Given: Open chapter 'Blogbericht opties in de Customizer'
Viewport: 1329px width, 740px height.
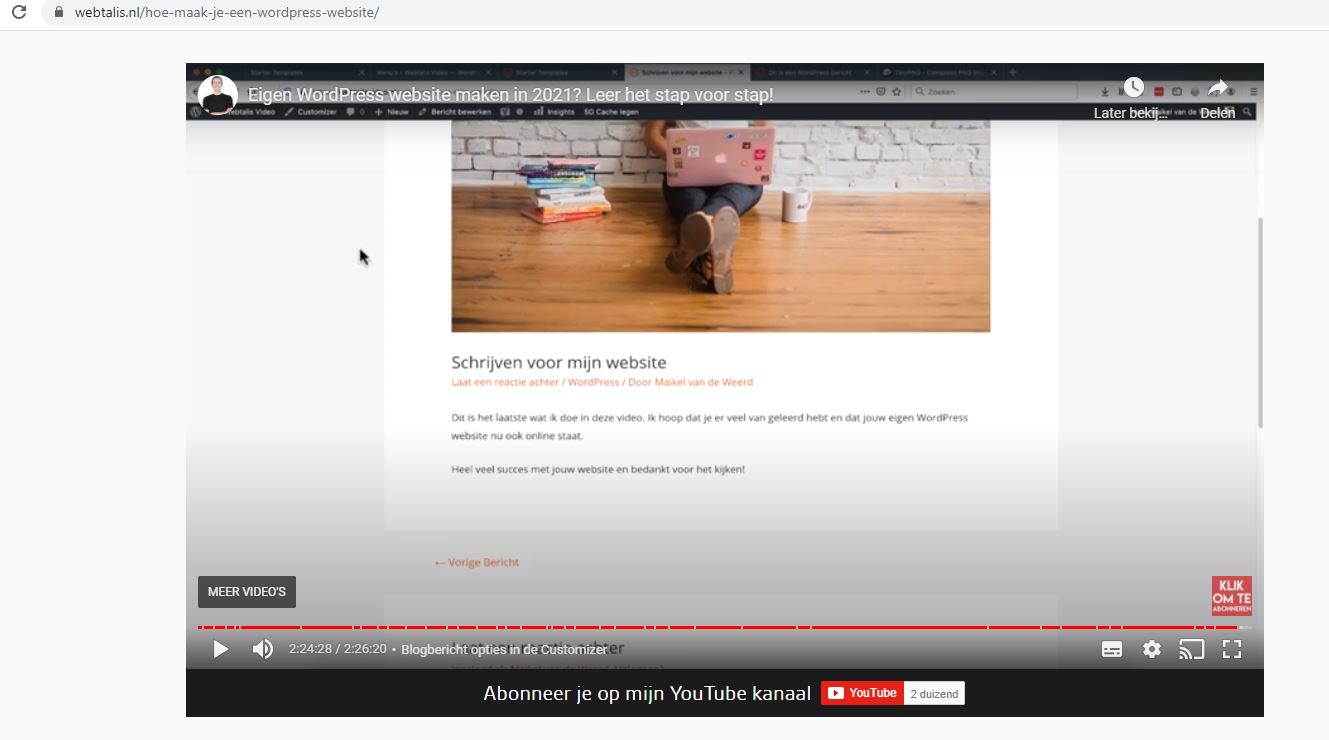Looking at the screenshot, I should (x=504, y=649).
